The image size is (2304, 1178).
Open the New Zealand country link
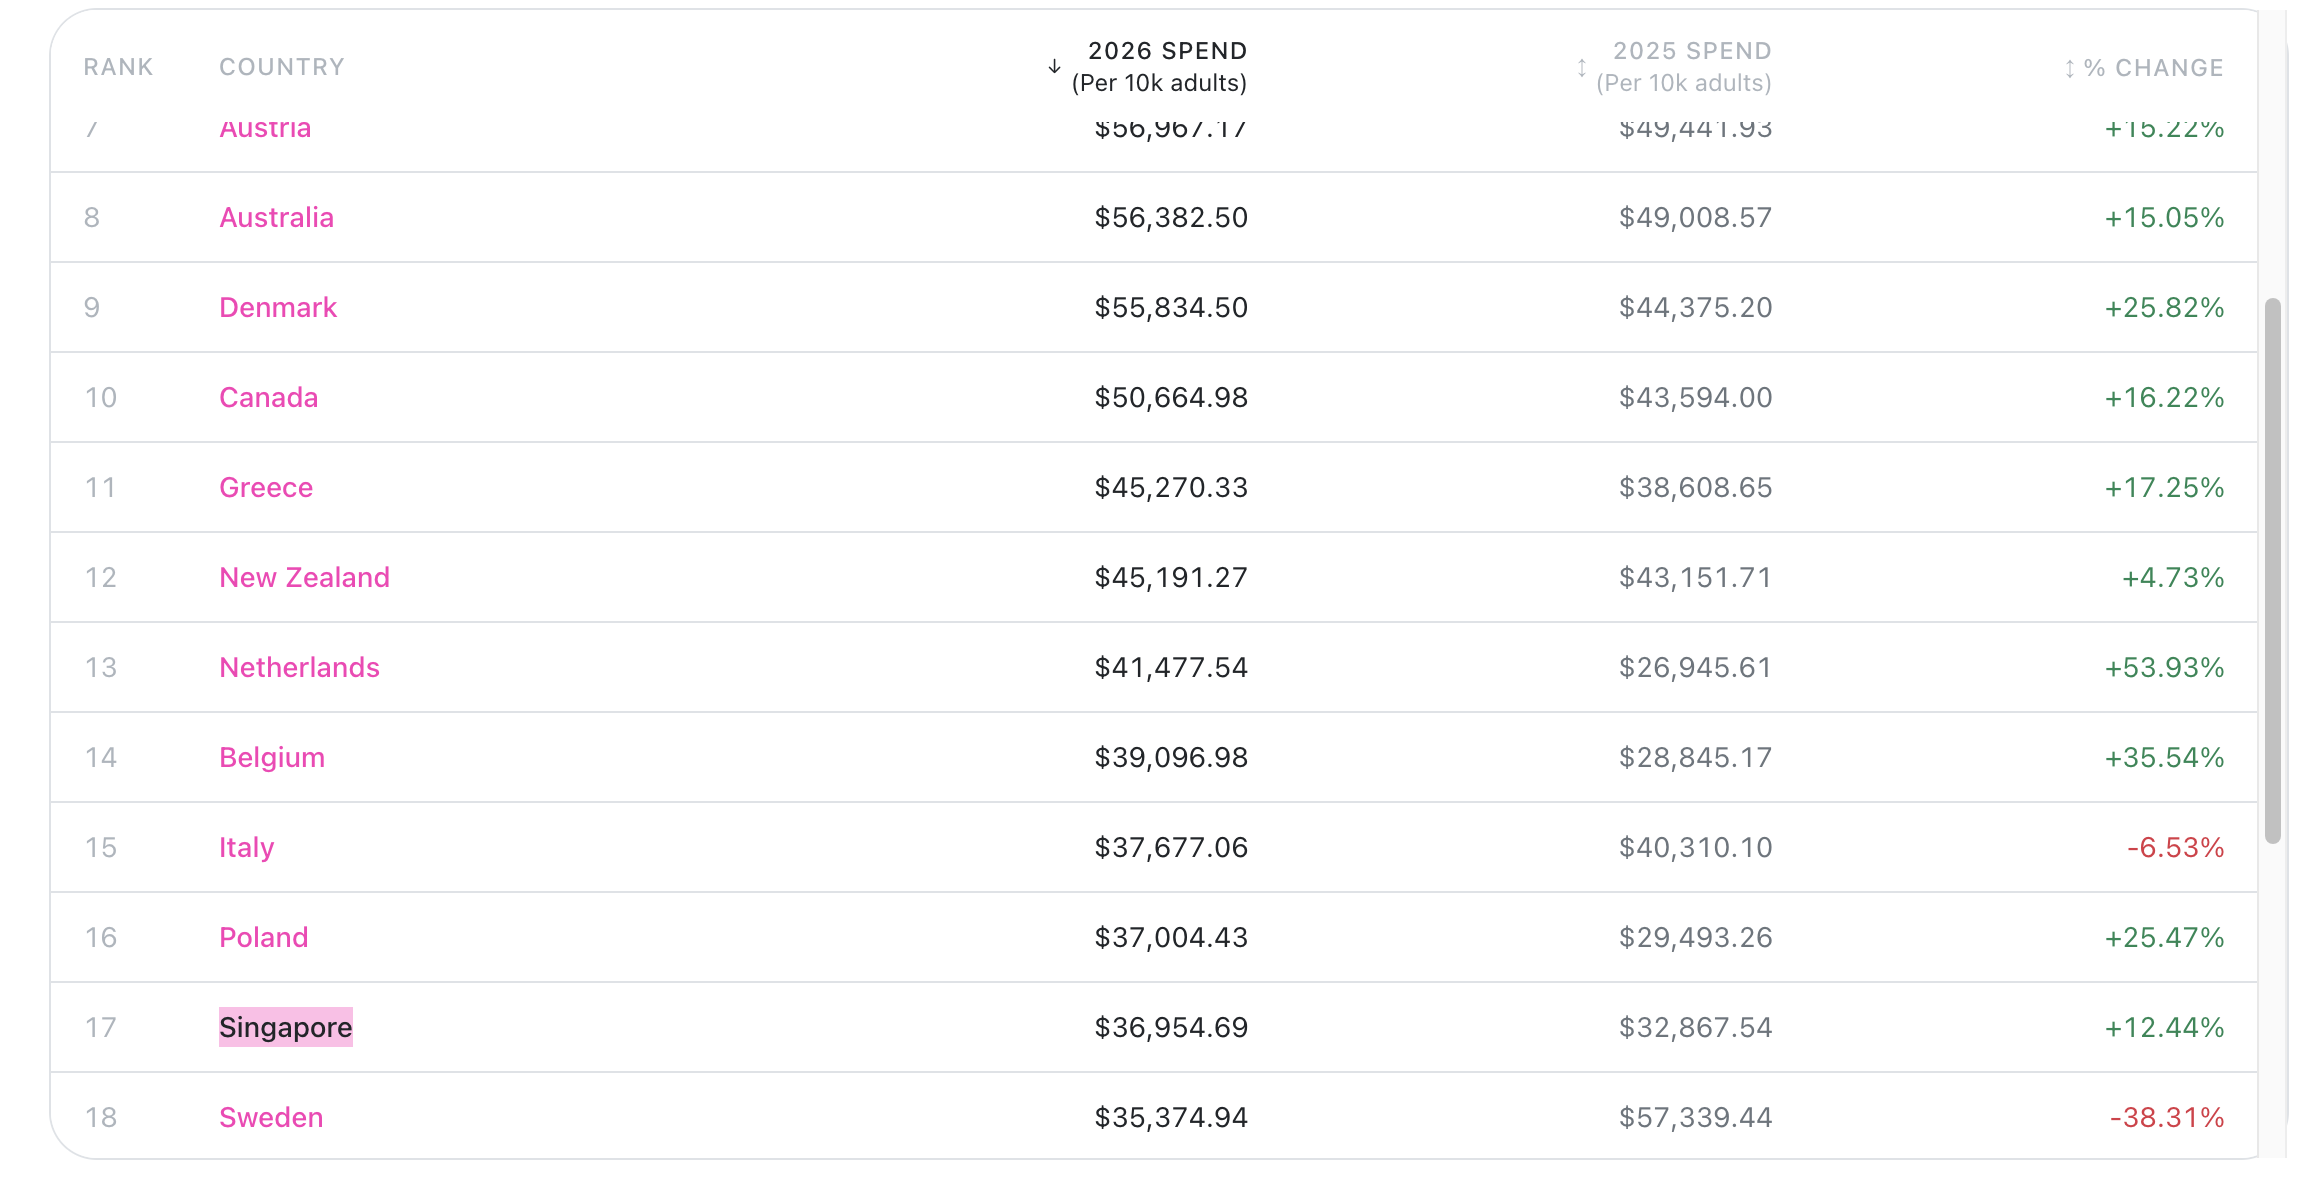coord(305,577)
